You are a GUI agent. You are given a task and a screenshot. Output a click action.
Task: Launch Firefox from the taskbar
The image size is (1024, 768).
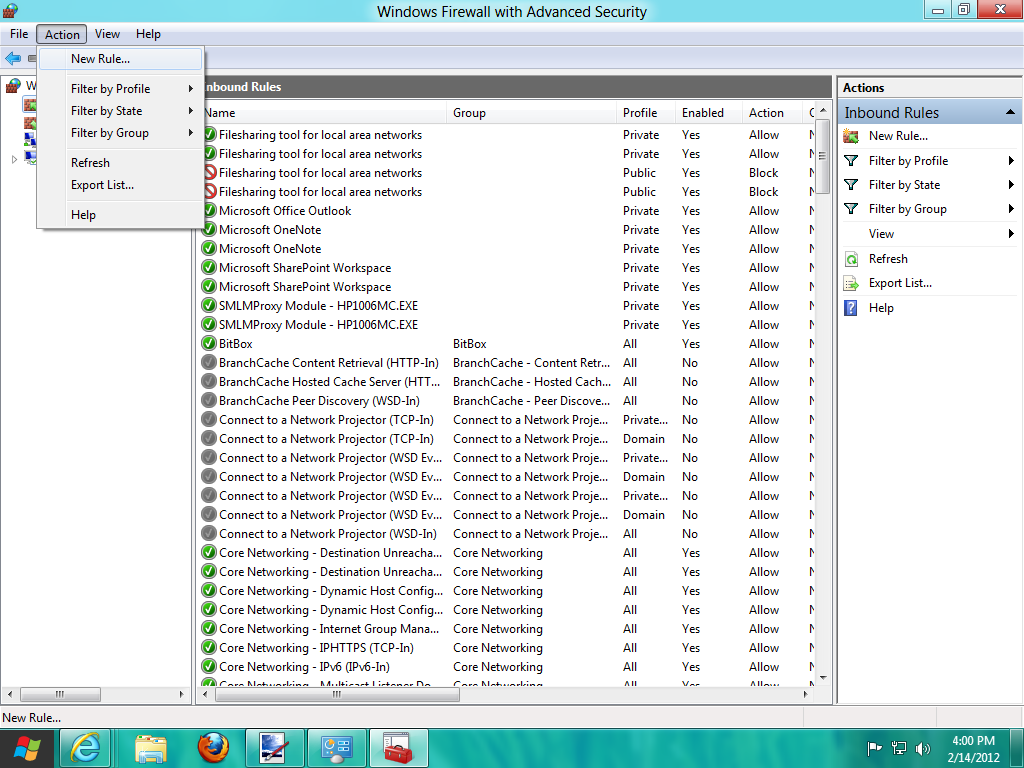click(x=214, y=748)
